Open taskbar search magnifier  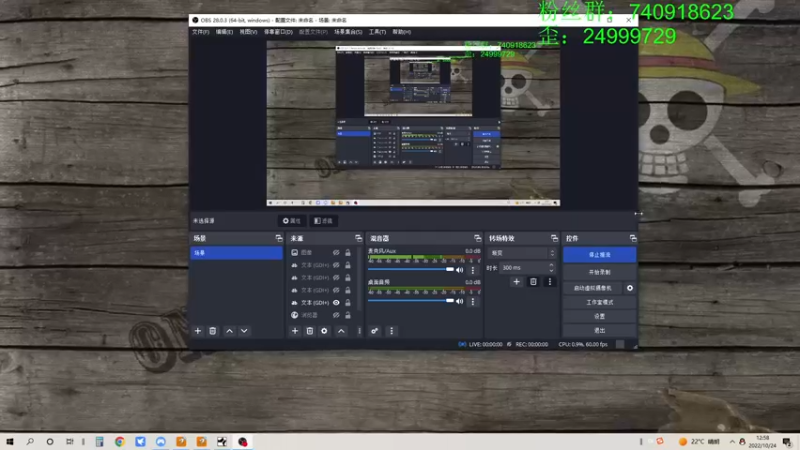pyautogui.click(x=30, y=442)
